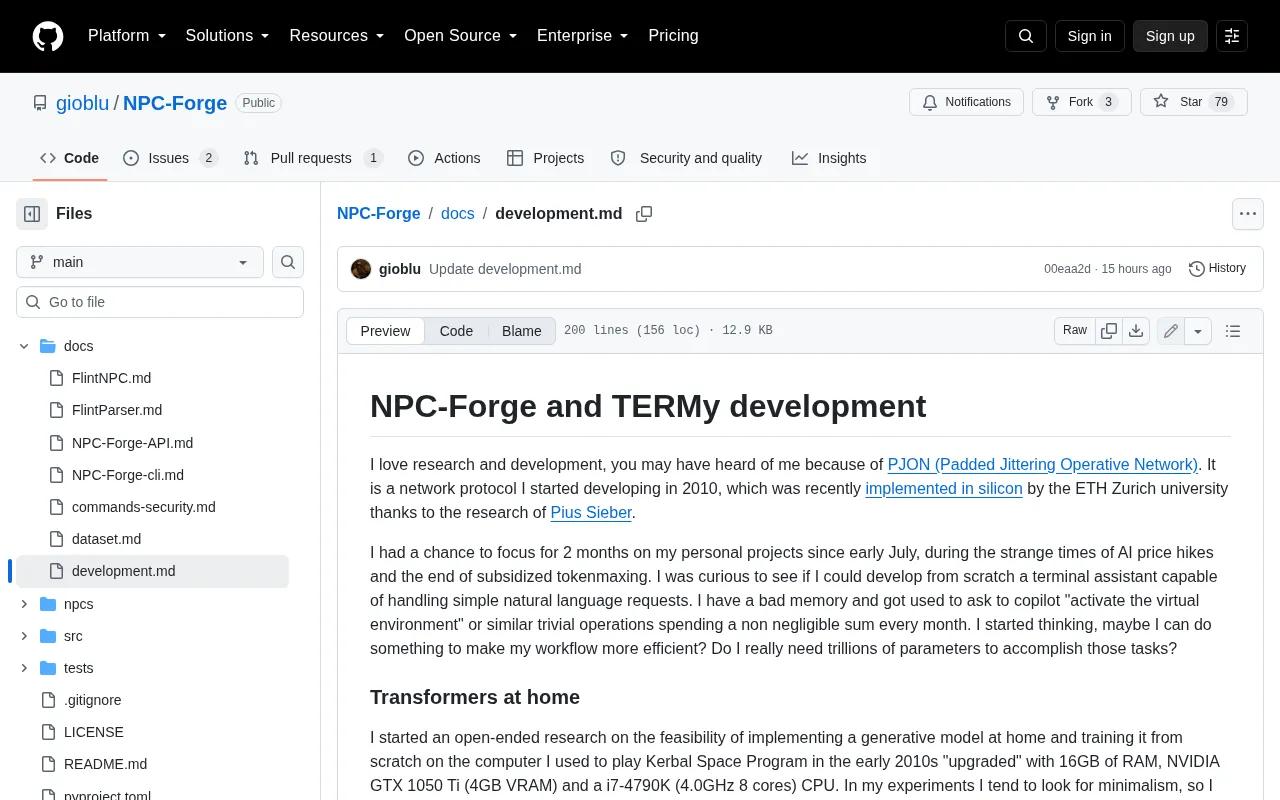The height and width of the screenshot is (800, 1280).
Task: Follow the 'implemented in silicon' link
Action: point(944,488)
